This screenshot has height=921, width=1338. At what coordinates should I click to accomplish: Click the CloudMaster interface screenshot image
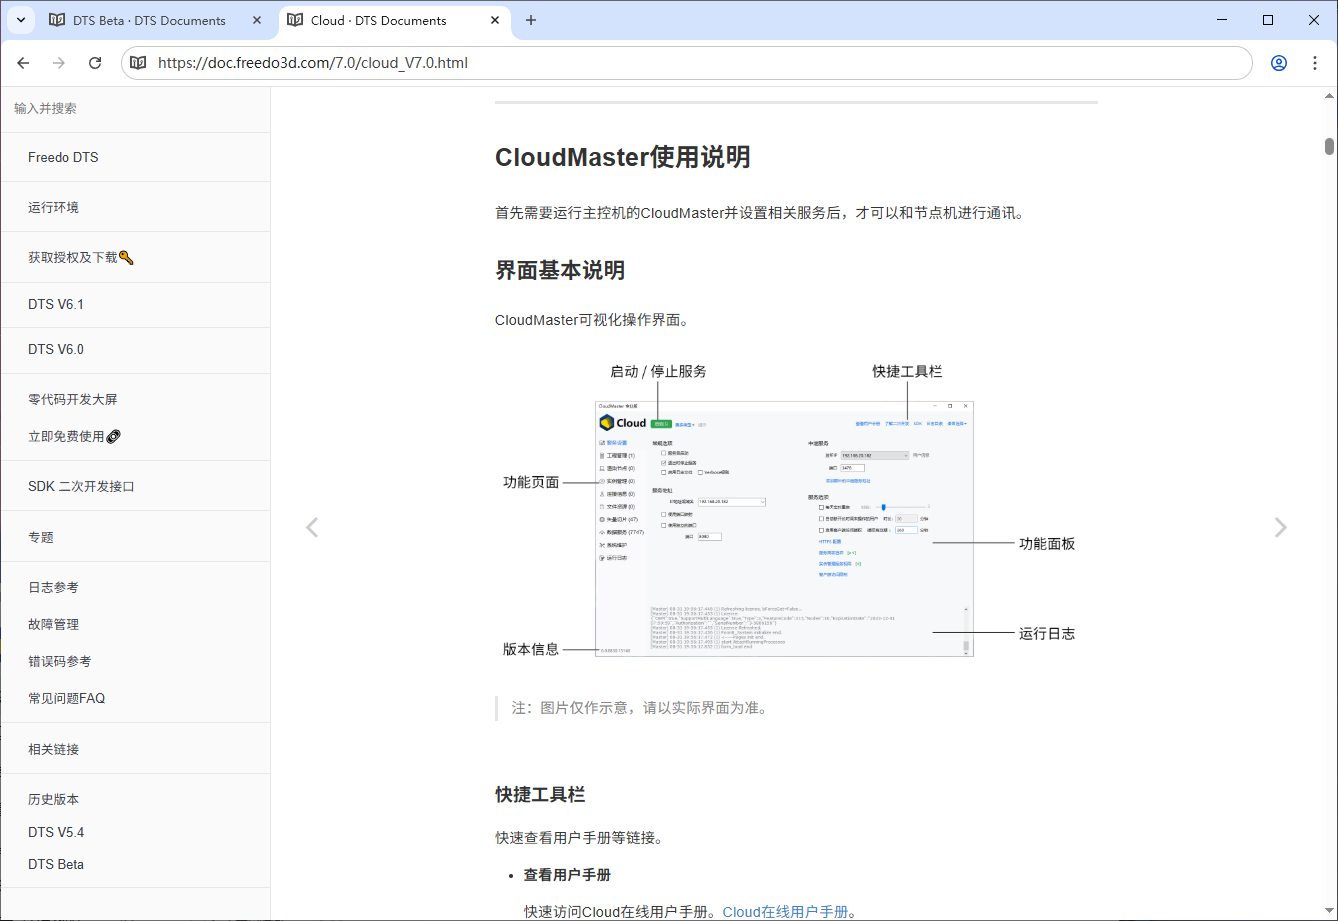(784, 528)
